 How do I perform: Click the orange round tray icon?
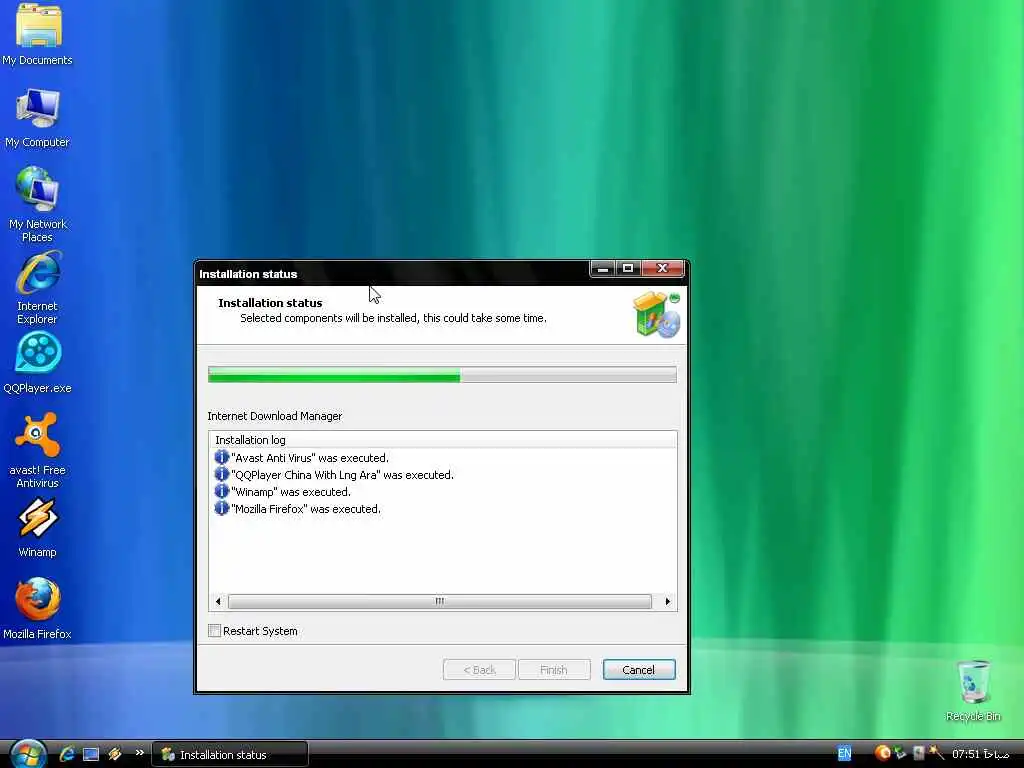[x=882, y=753]
